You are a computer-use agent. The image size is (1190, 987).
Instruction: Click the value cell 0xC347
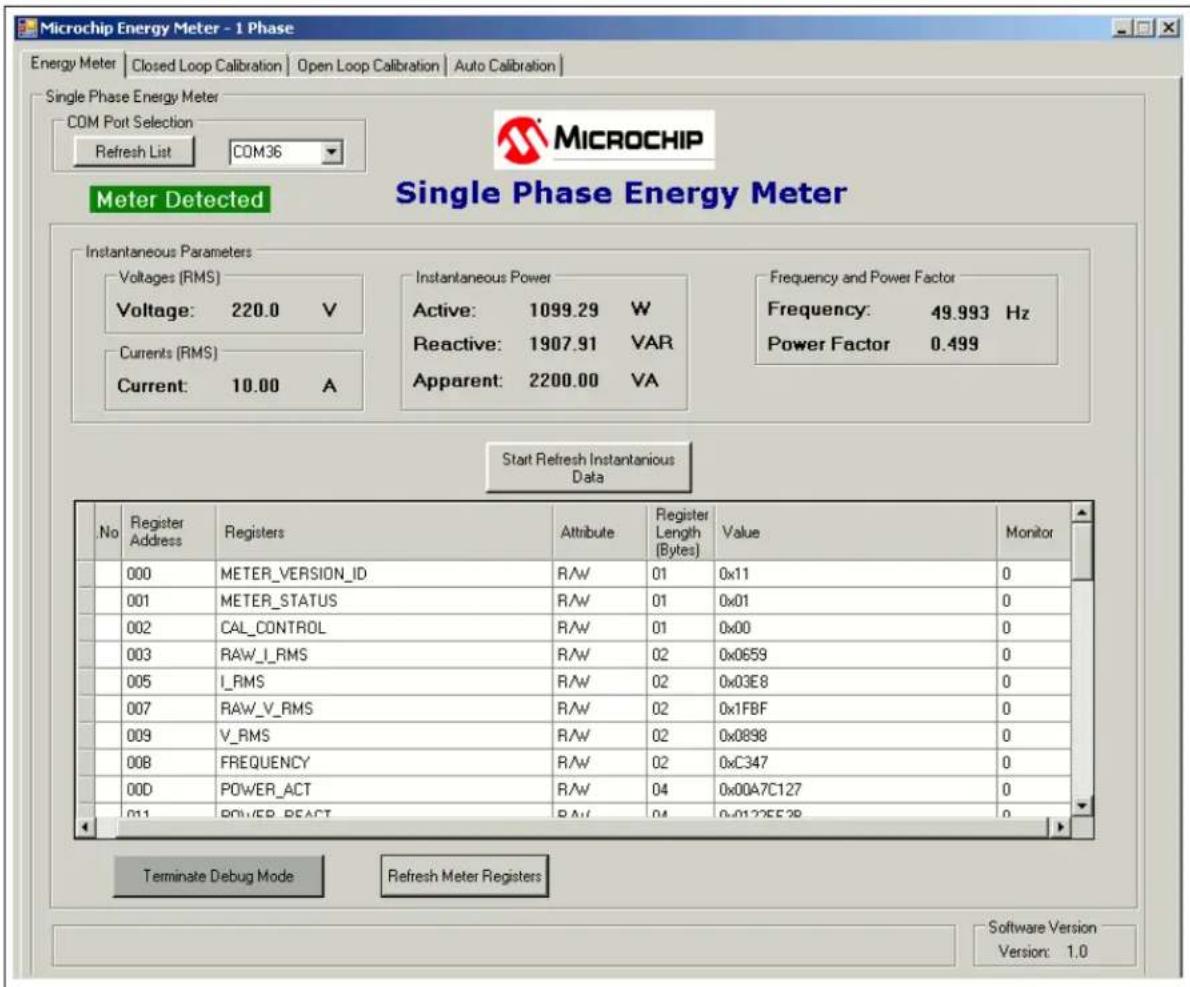(x=855, y=762)
